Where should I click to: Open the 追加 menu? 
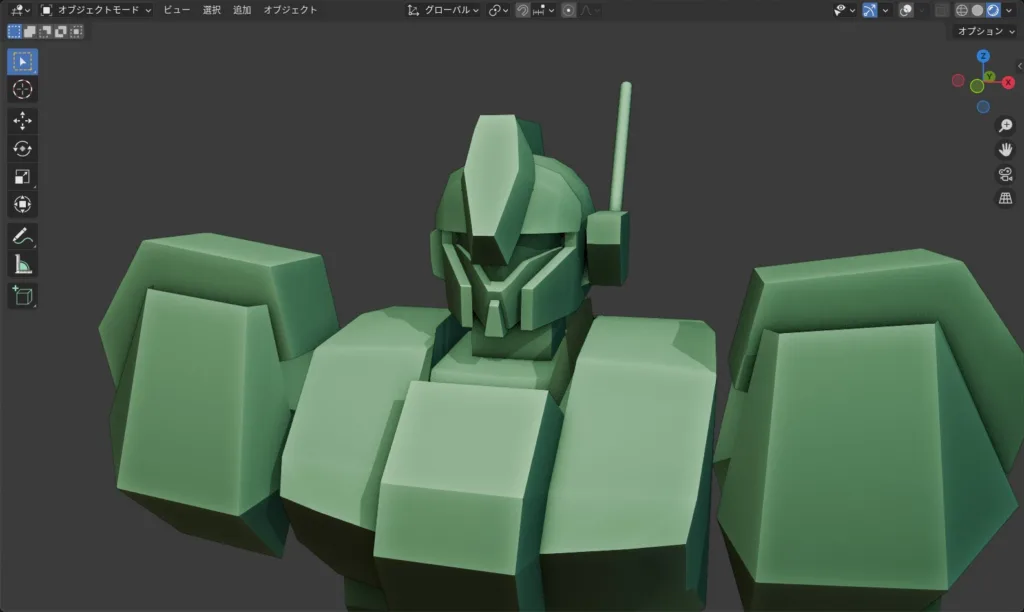[242, 10]
